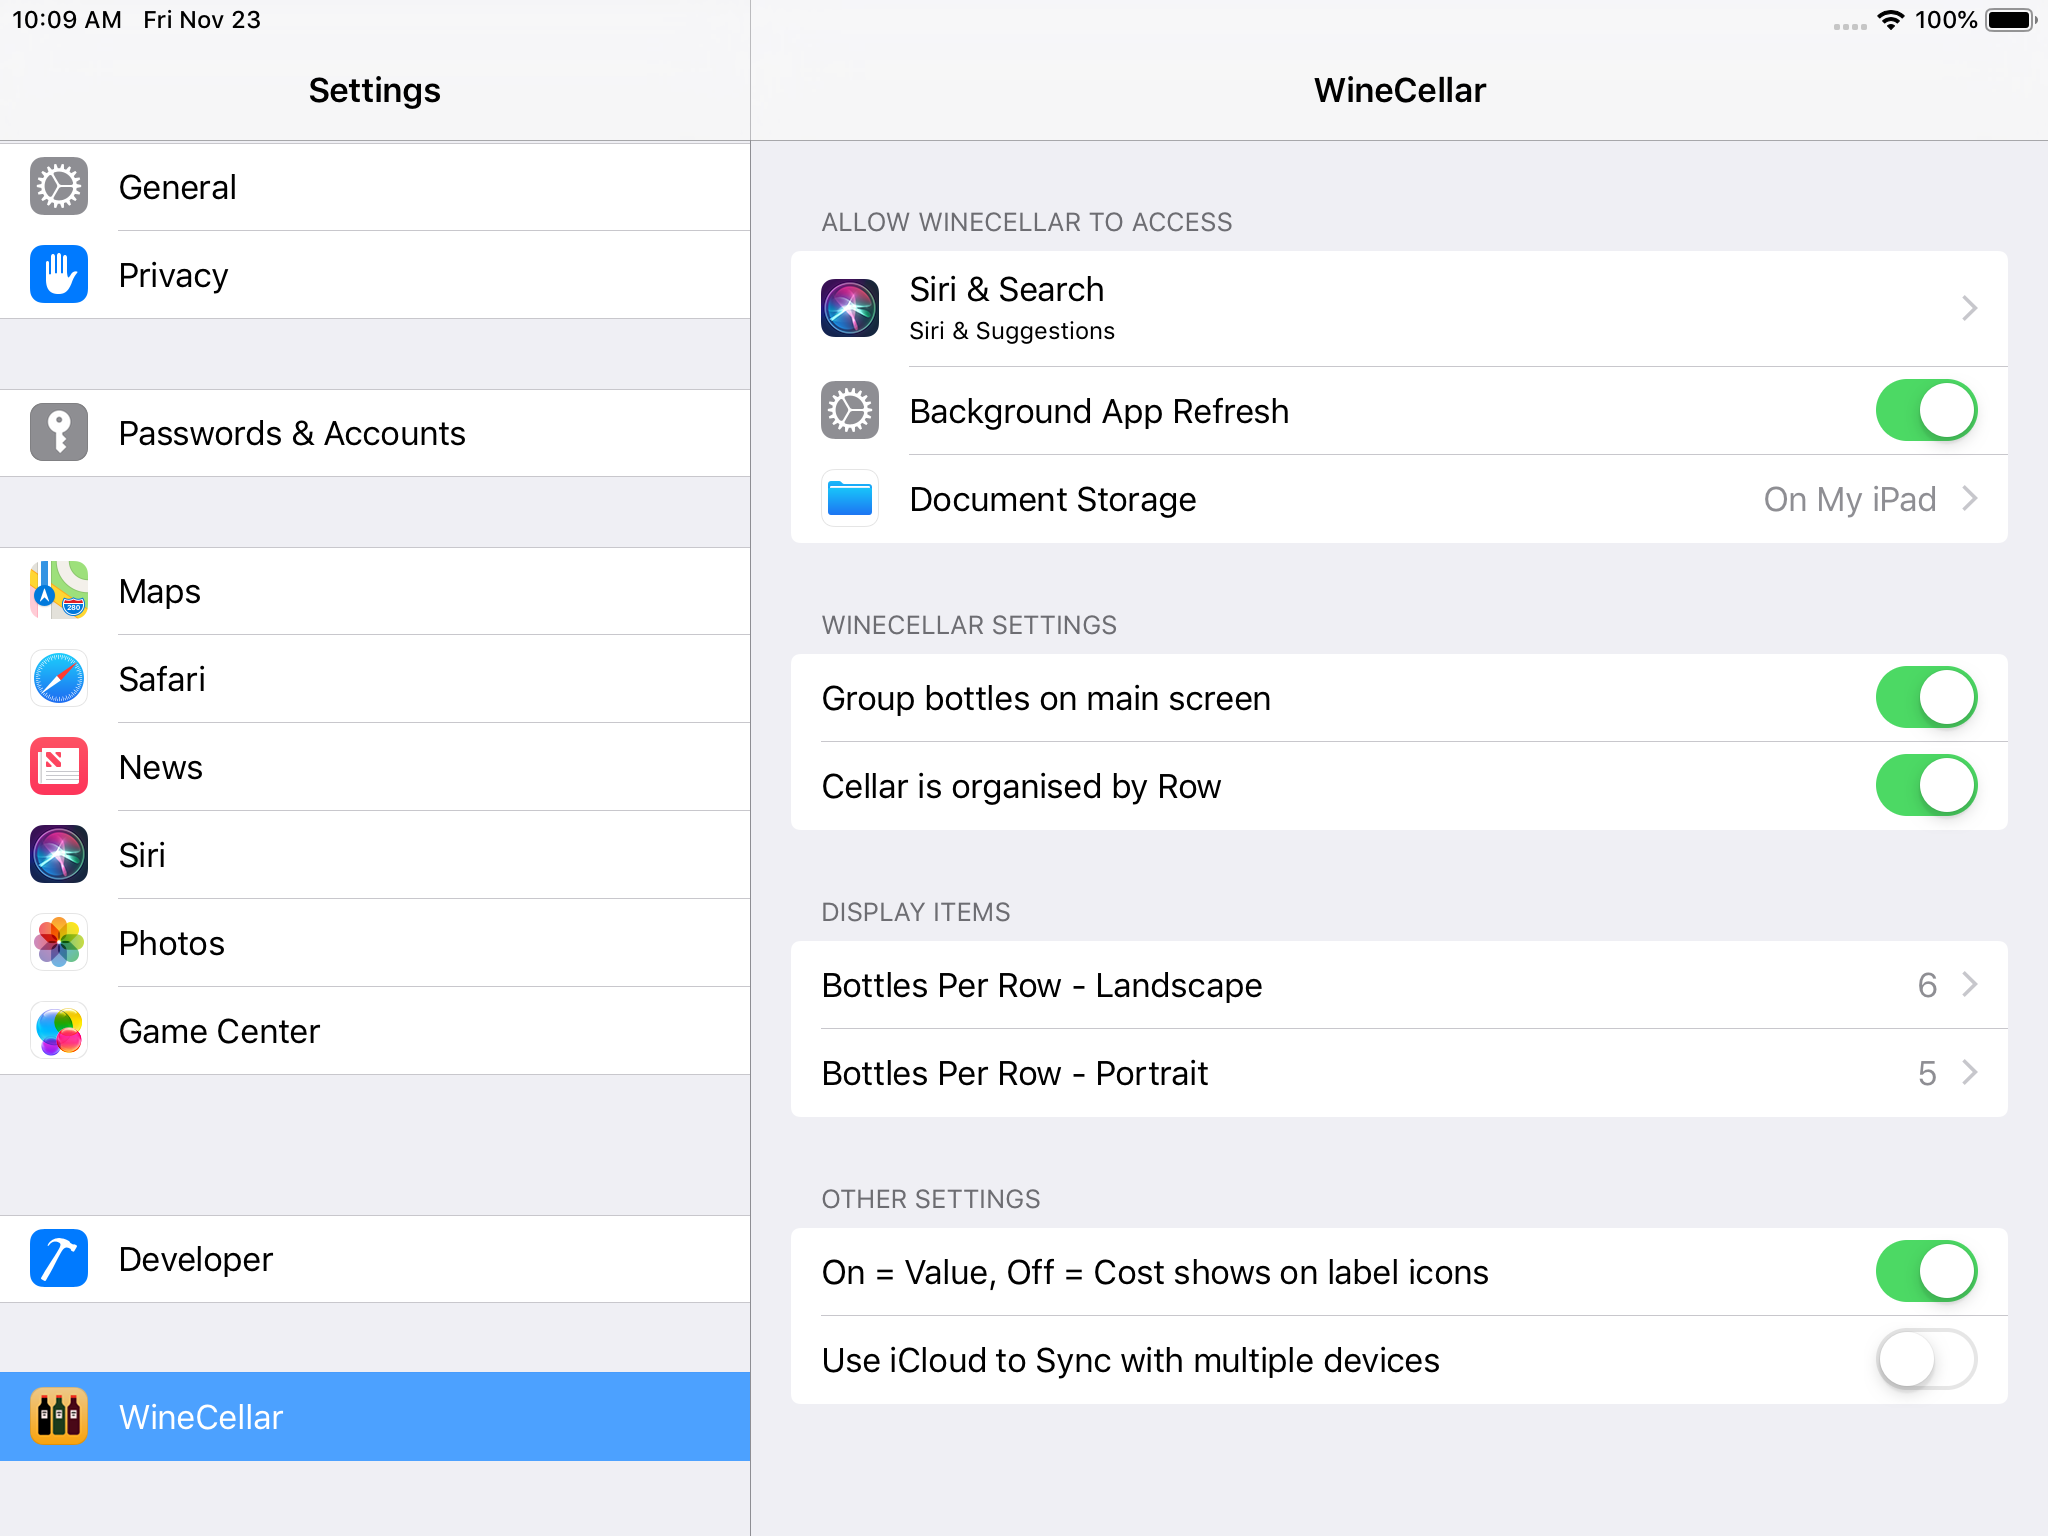This screenshot has width=2048, height=1536.
Task: Open the Passwords & Accounts key icon
Action: (x=59, y=432)
